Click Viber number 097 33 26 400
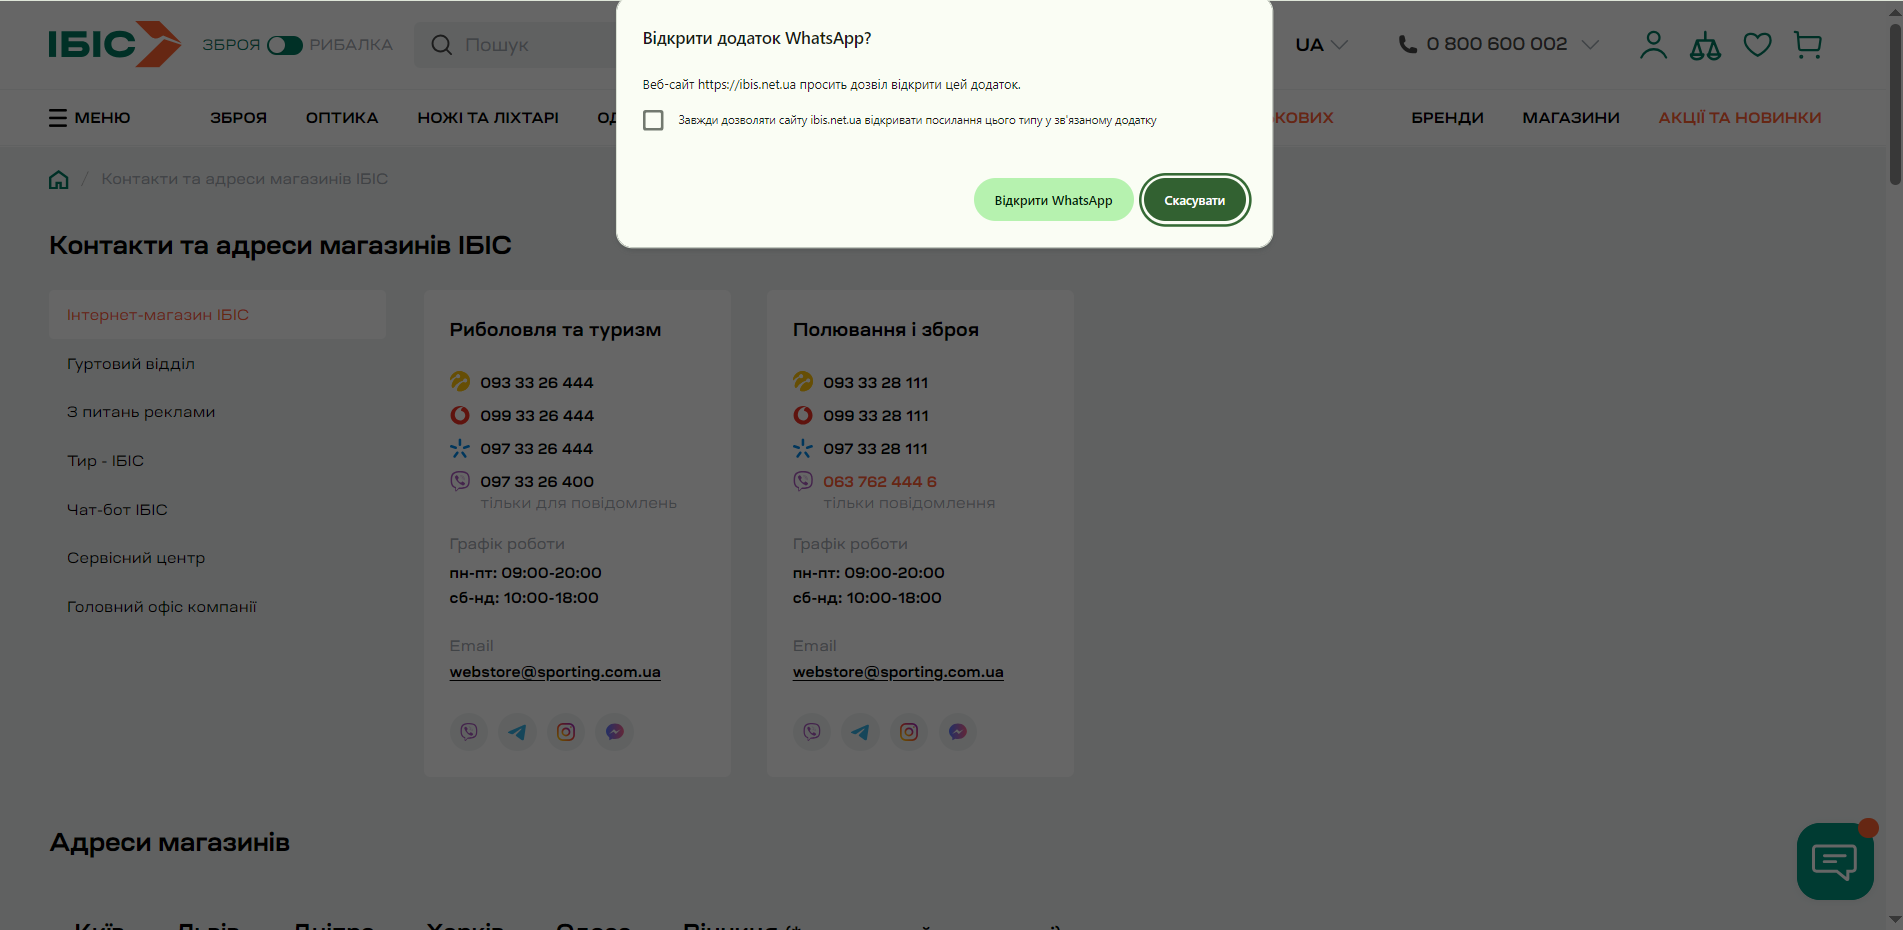The height and width of the screenshot is (930, 1903). coord(537,482)
